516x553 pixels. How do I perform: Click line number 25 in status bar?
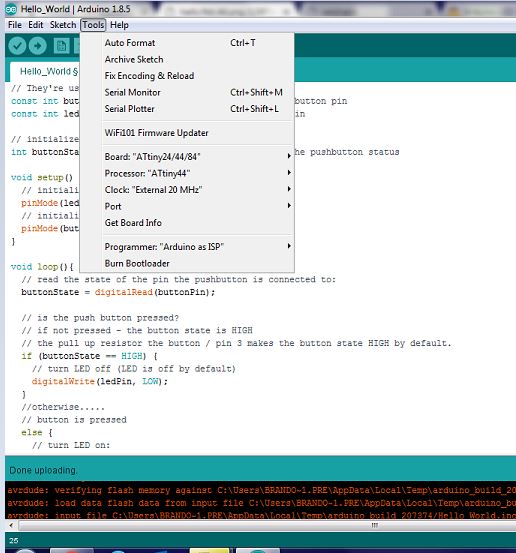pyautogui.click(x=13, y=540)
